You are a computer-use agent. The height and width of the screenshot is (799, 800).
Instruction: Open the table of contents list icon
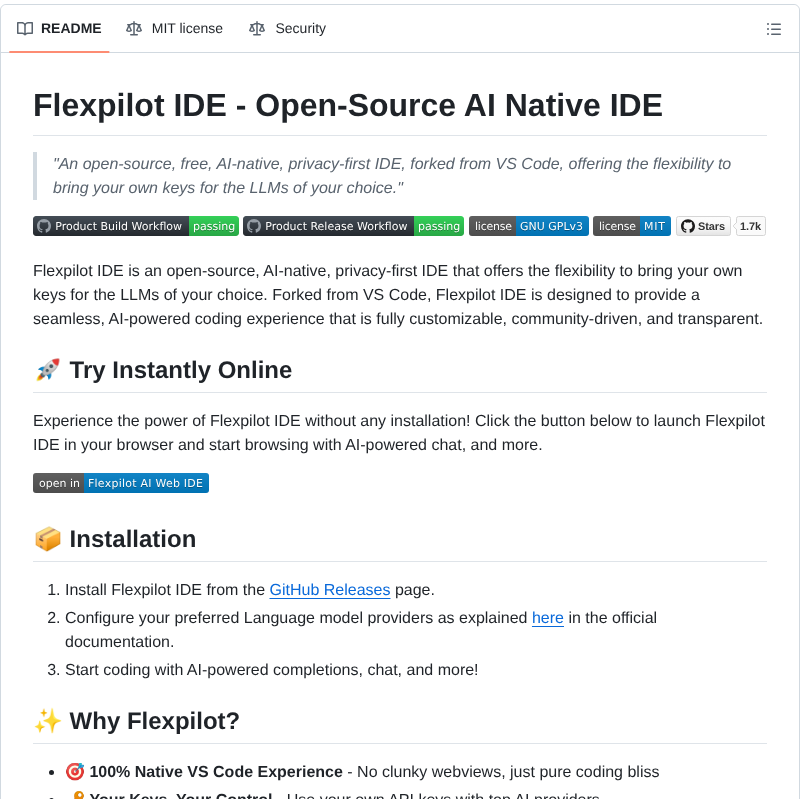point(774,29)
